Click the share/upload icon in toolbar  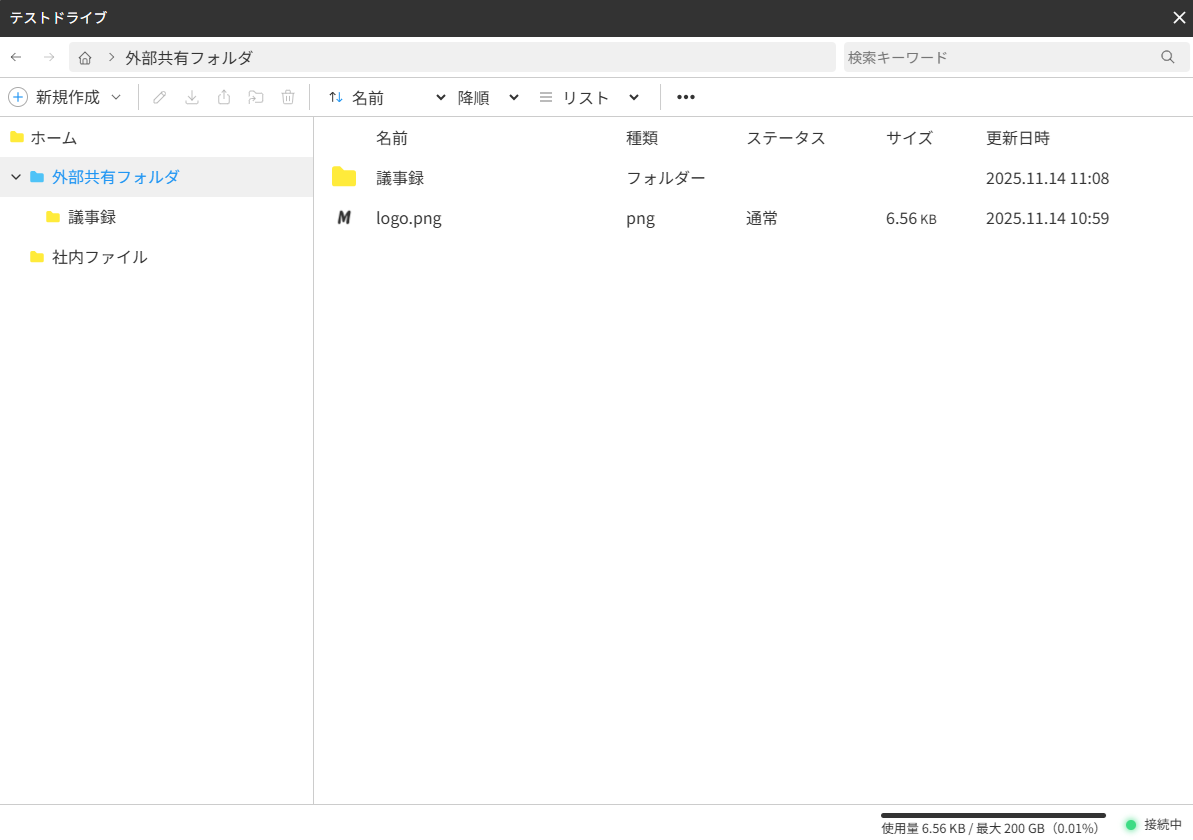(224, 97)
